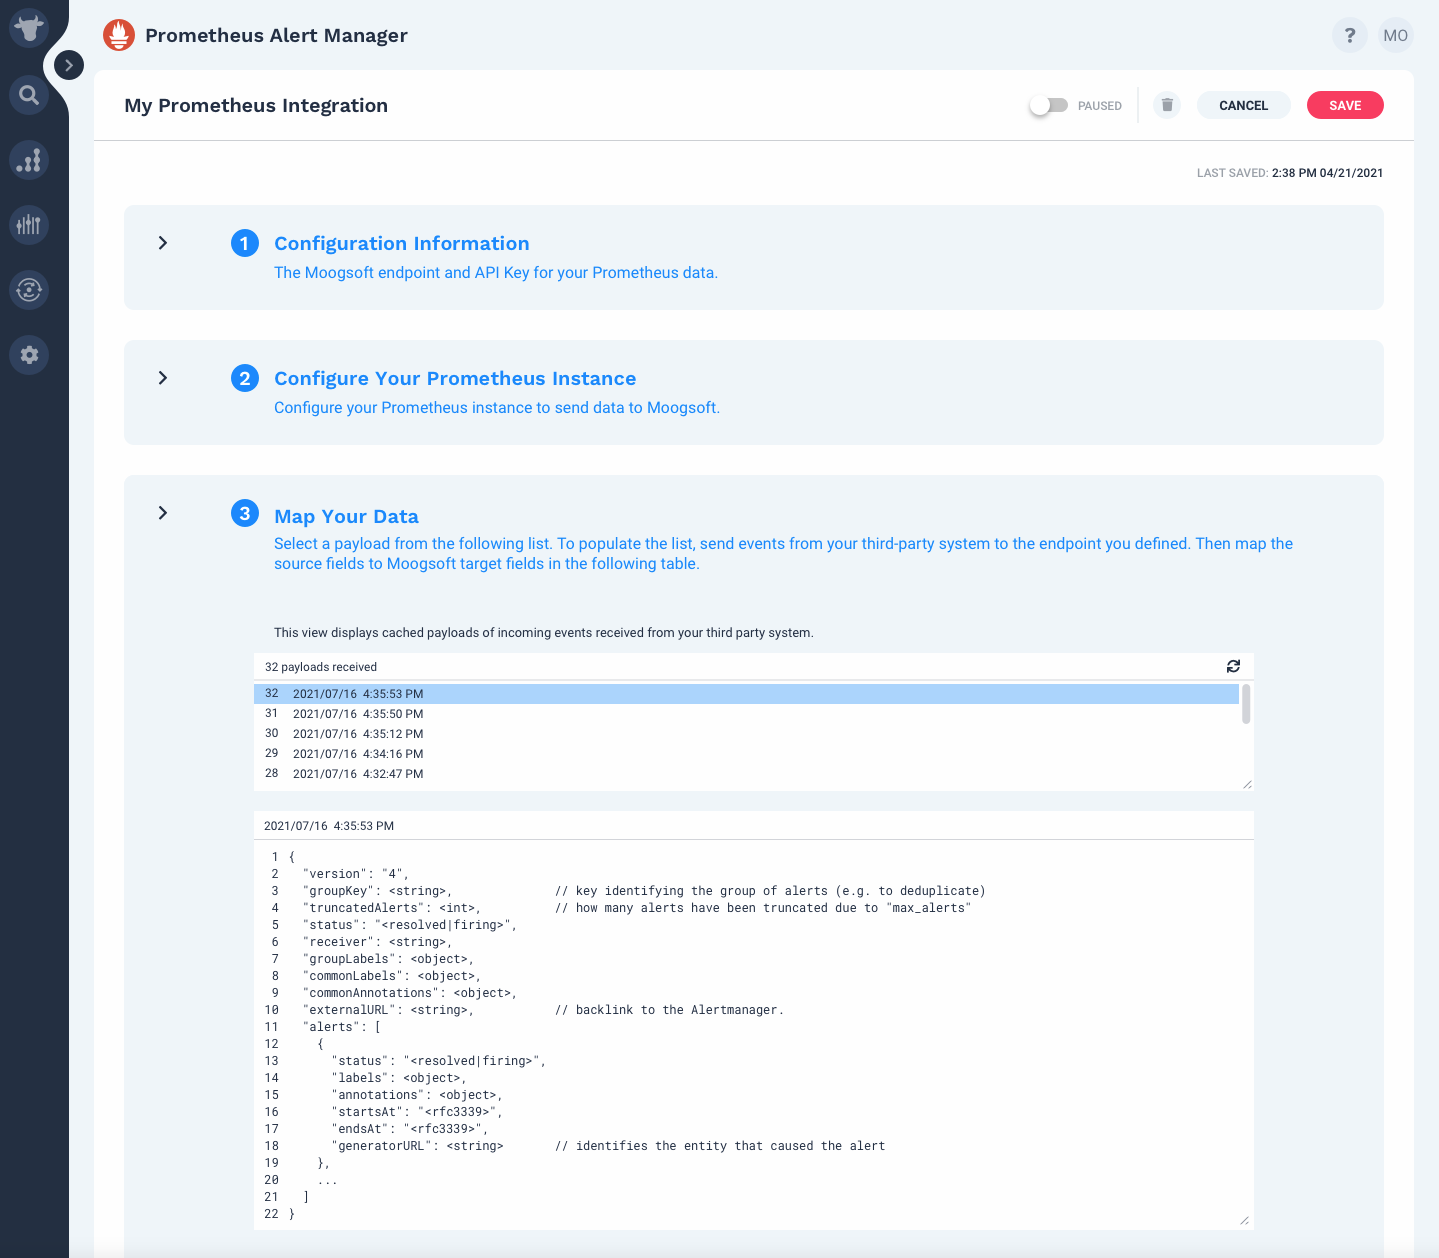Expand the sidebar navigation arrow
Screen dimensions: 1439x1258
point(68,65)
